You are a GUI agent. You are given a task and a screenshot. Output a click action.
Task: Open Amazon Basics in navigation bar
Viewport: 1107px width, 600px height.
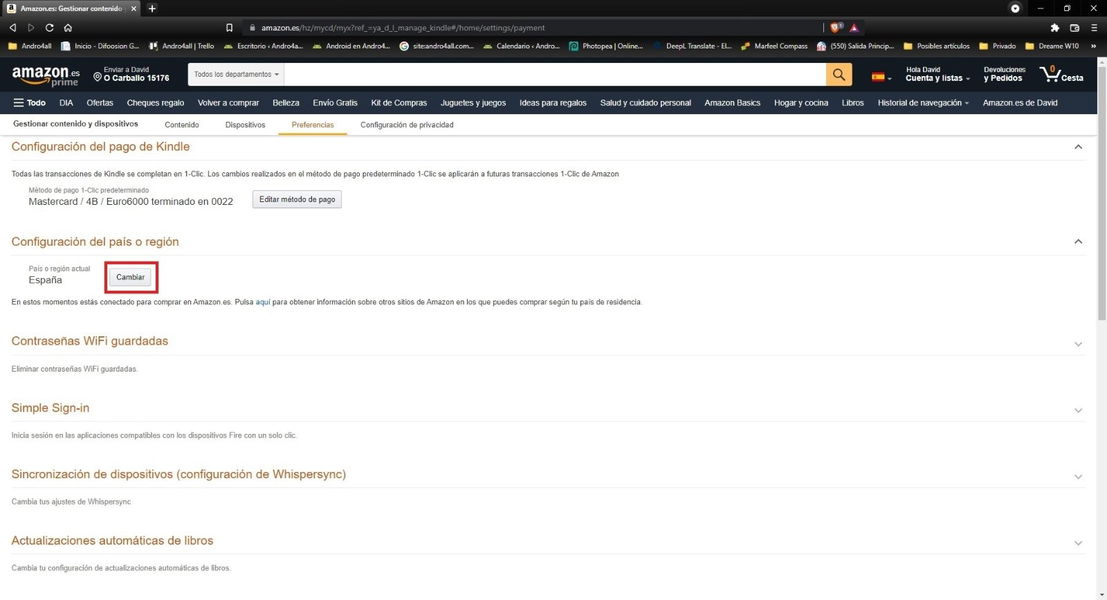point(732,103)
